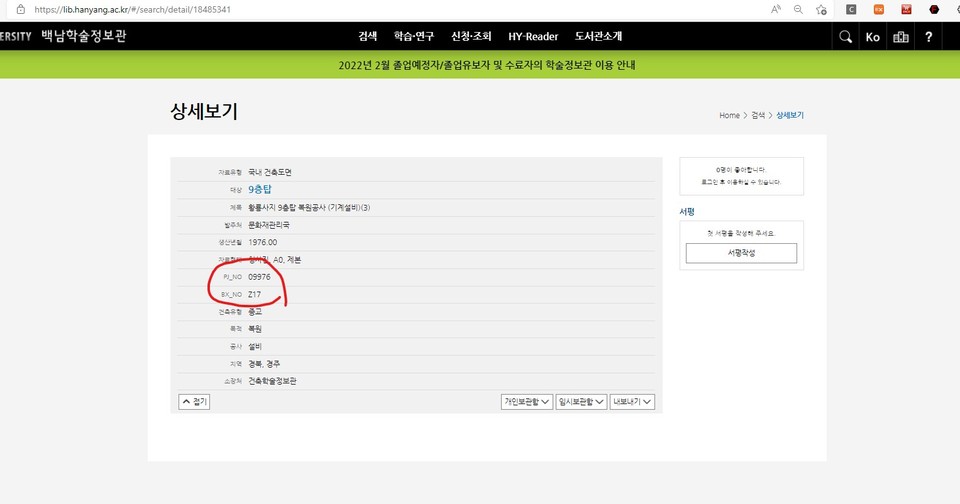Click 상세보기 in the breadcrumb
Screen dimensions: 960x504
tap(790, 115)
